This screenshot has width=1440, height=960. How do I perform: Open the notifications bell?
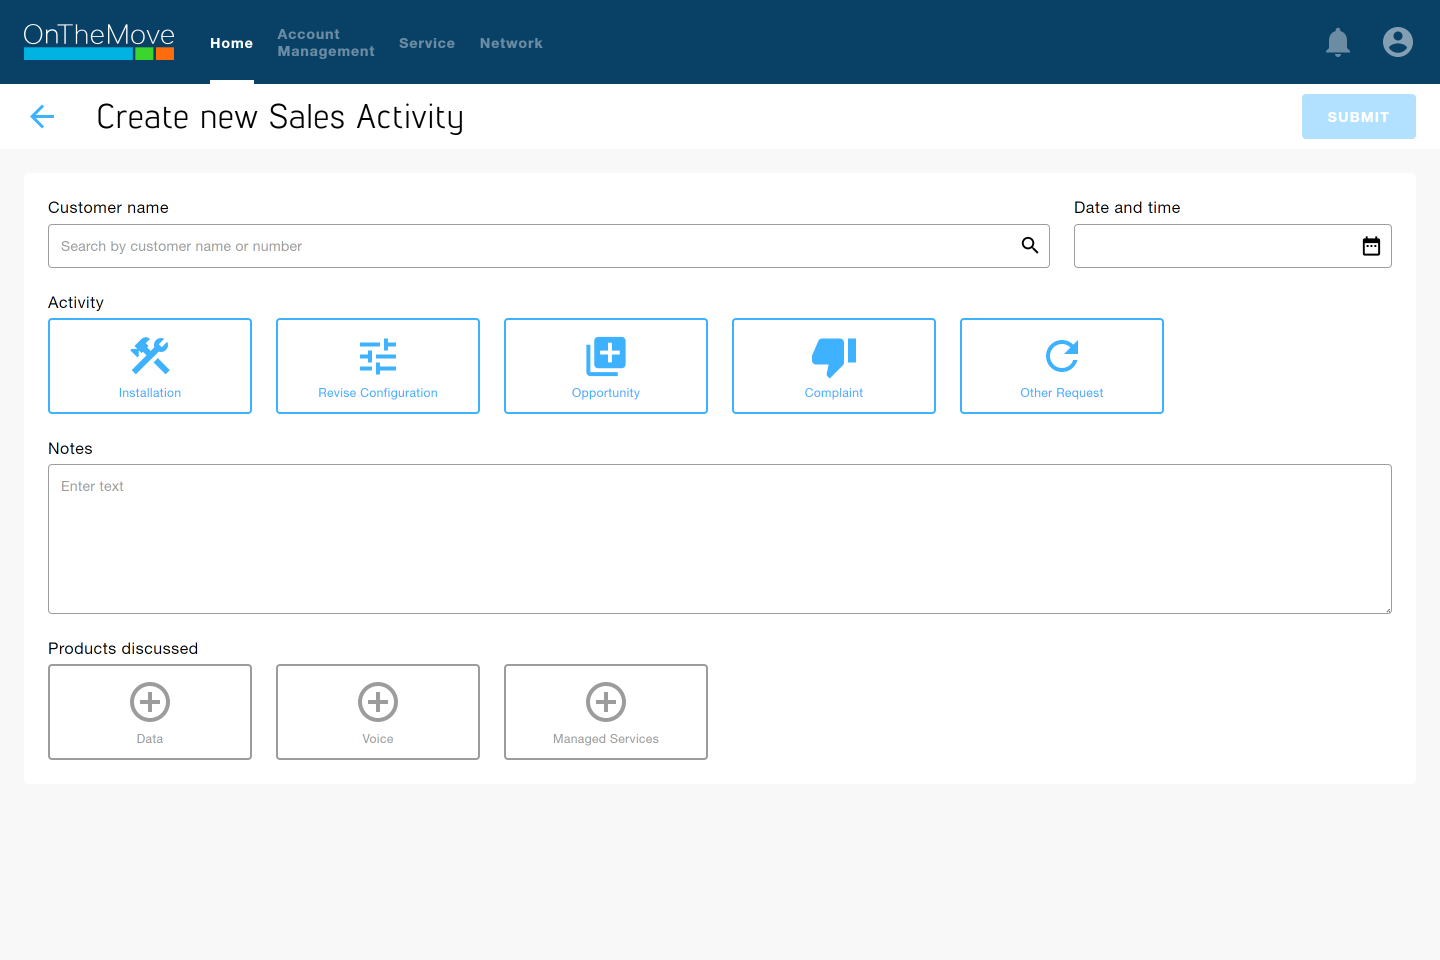[x=1338, y=42]
